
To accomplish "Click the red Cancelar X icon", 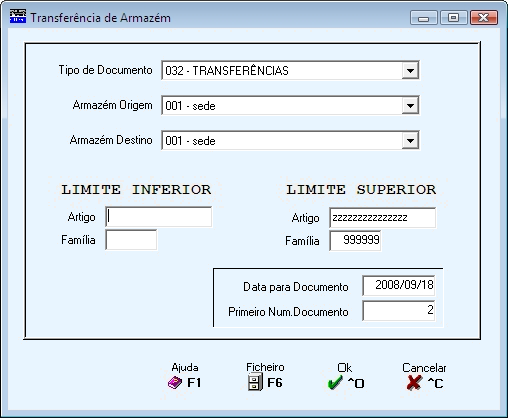I will tap(414, 383).
